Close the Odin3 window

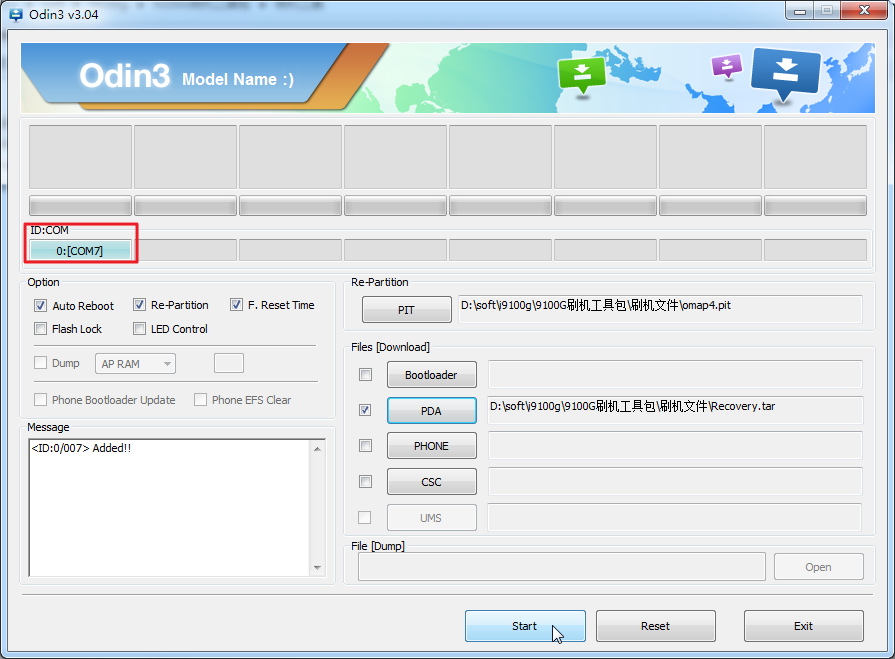coord(865,11)
